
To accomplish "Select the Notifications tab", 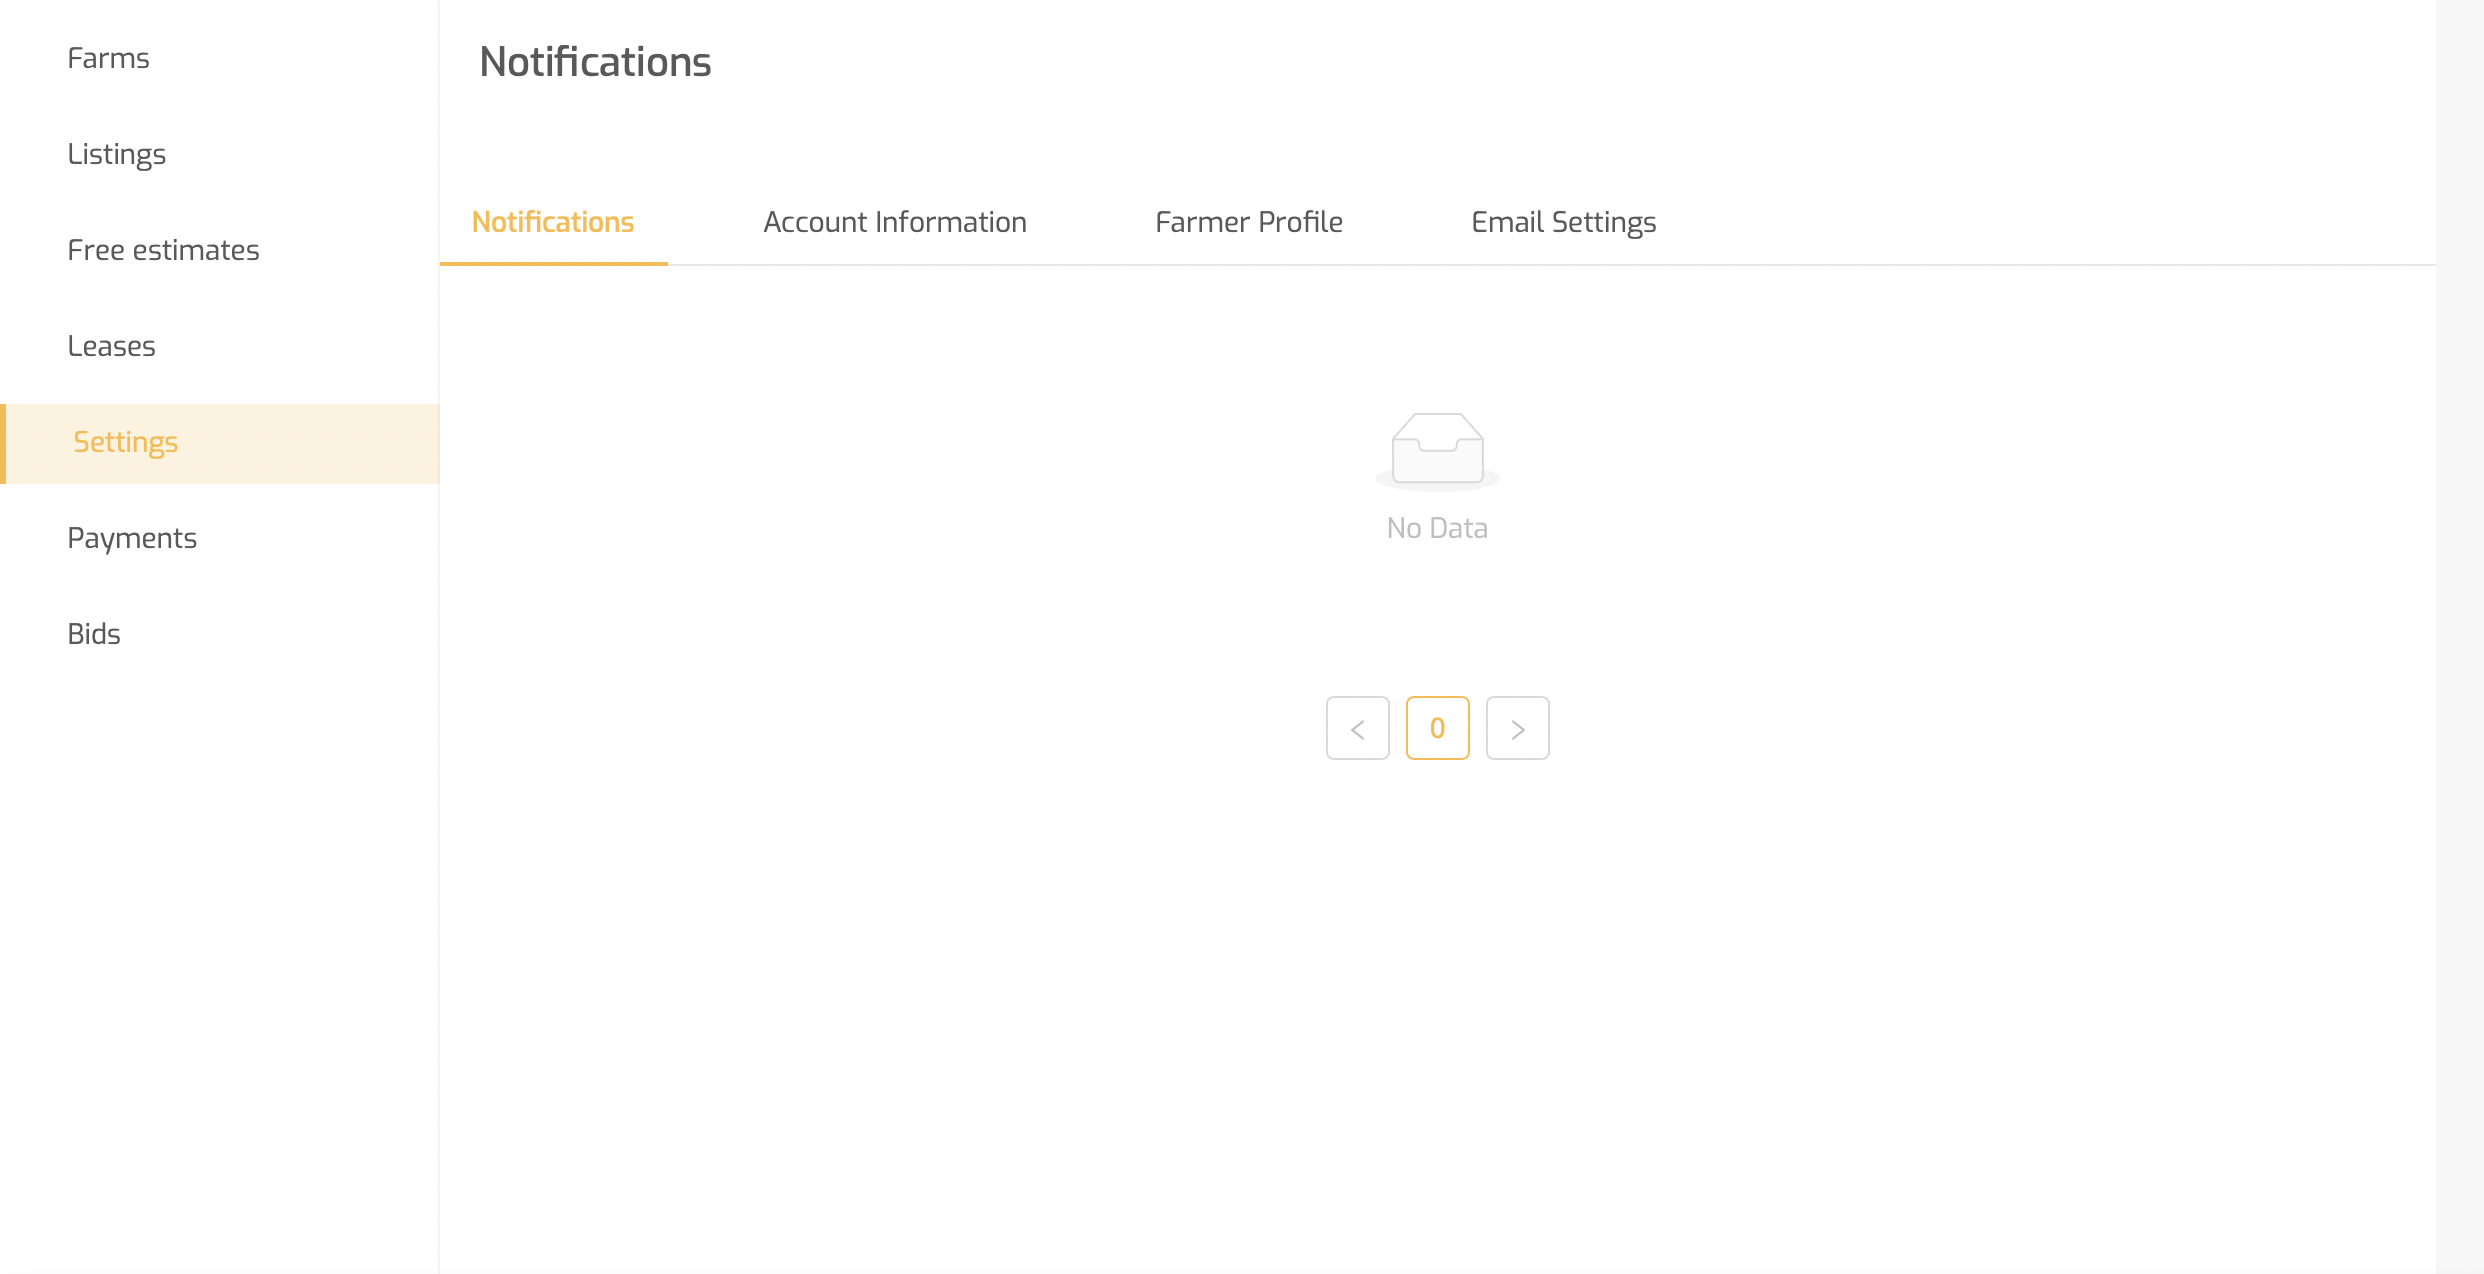I will click(x=553, y=222).
